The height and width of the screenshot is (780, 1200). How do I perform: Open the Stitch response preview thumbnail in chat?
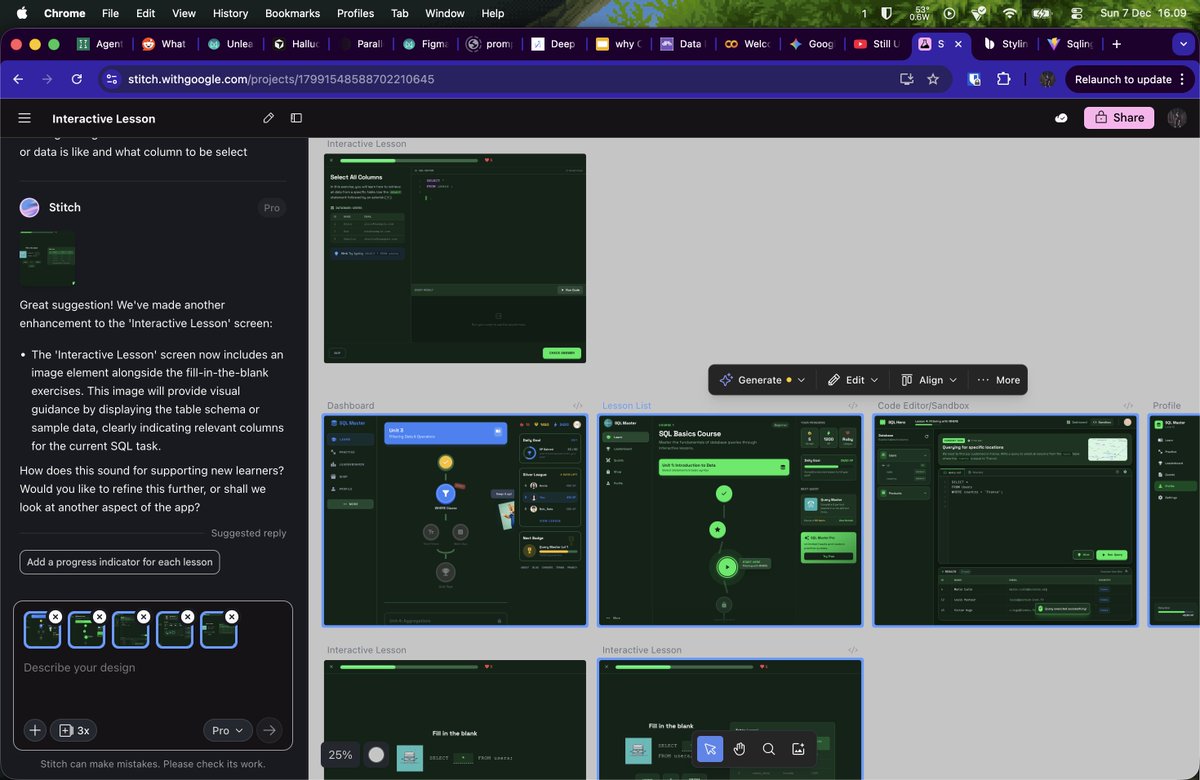pos(47,257)
